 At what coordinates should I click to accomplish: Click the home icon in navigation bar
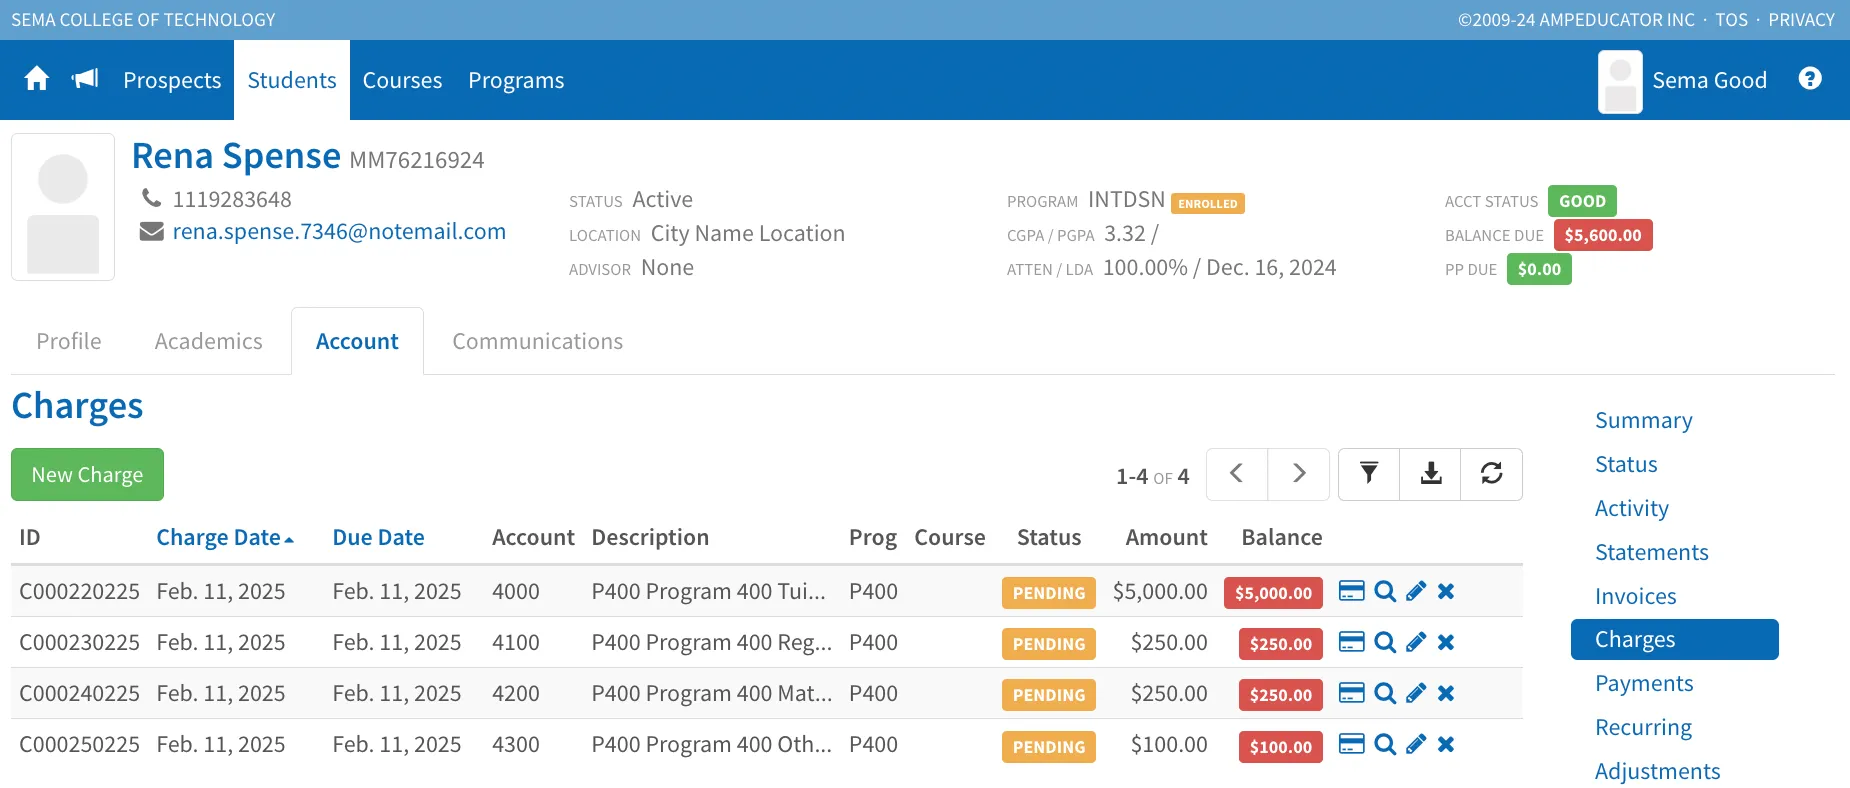pos(37,79)
